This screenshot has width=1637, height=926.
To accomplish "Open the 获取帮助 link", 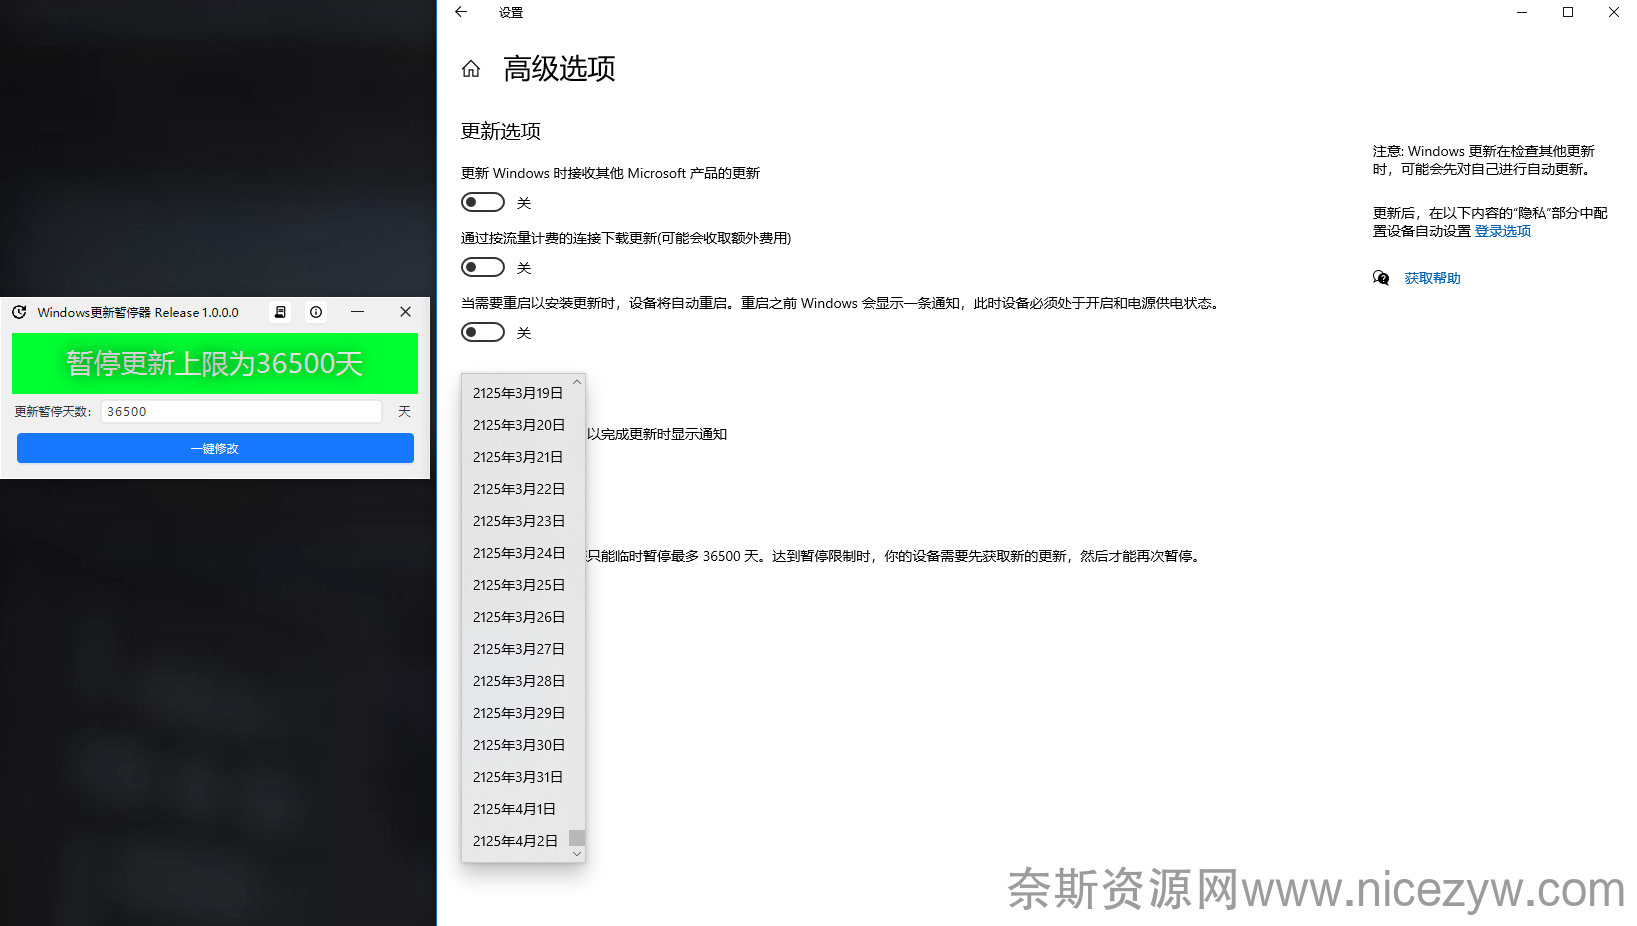I will [x=1432, y=278].
